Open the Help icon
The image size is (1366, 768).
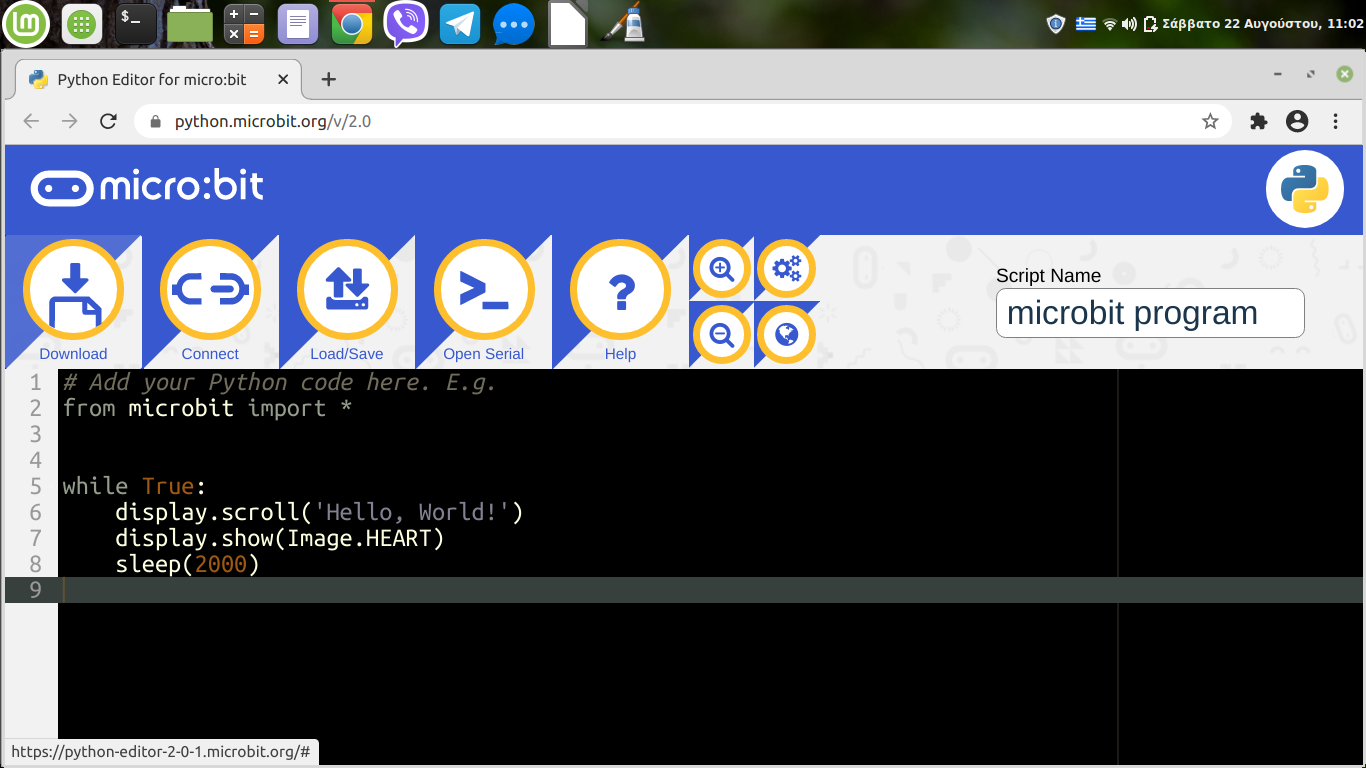point(621,291)
